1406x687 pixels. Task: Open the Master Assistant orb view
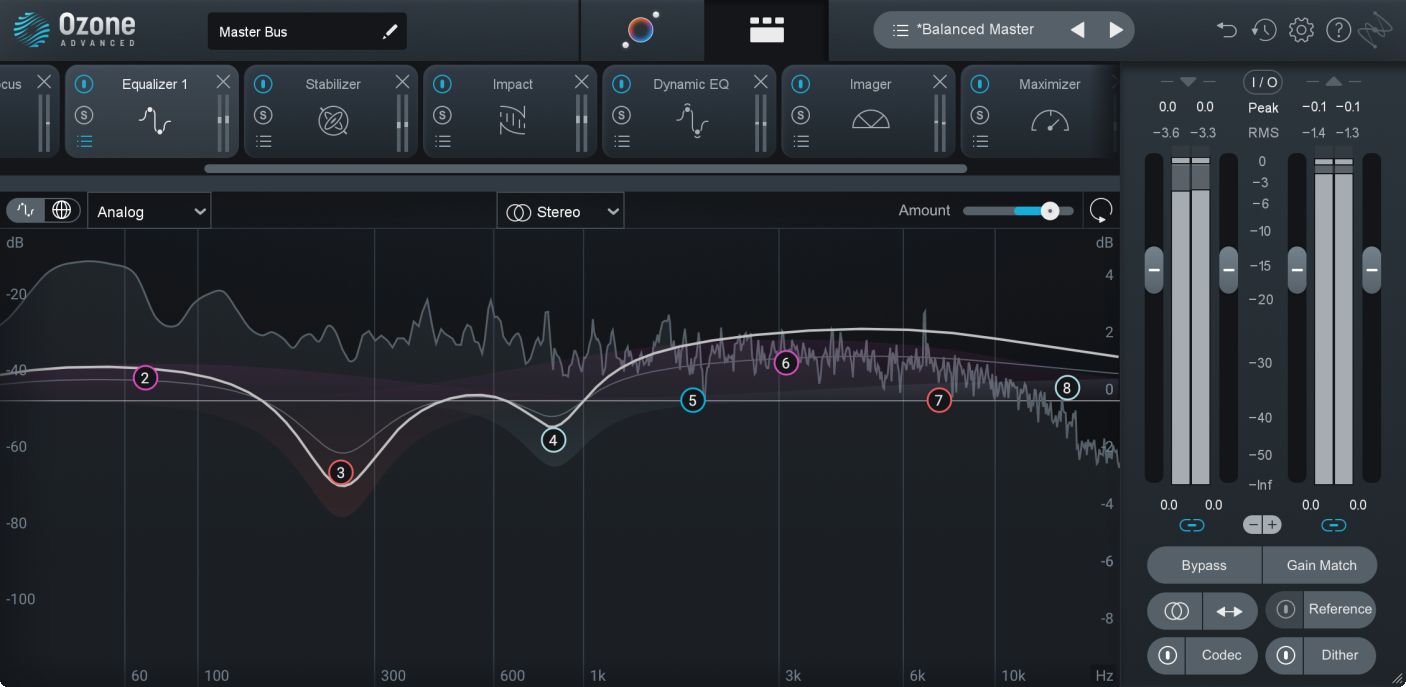[x=641, y=30]
